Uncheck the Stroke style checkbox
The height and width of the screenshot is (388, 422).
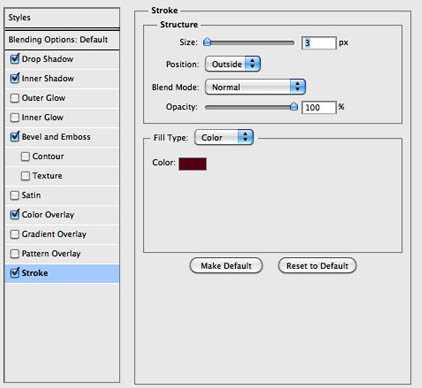point(14,273)
